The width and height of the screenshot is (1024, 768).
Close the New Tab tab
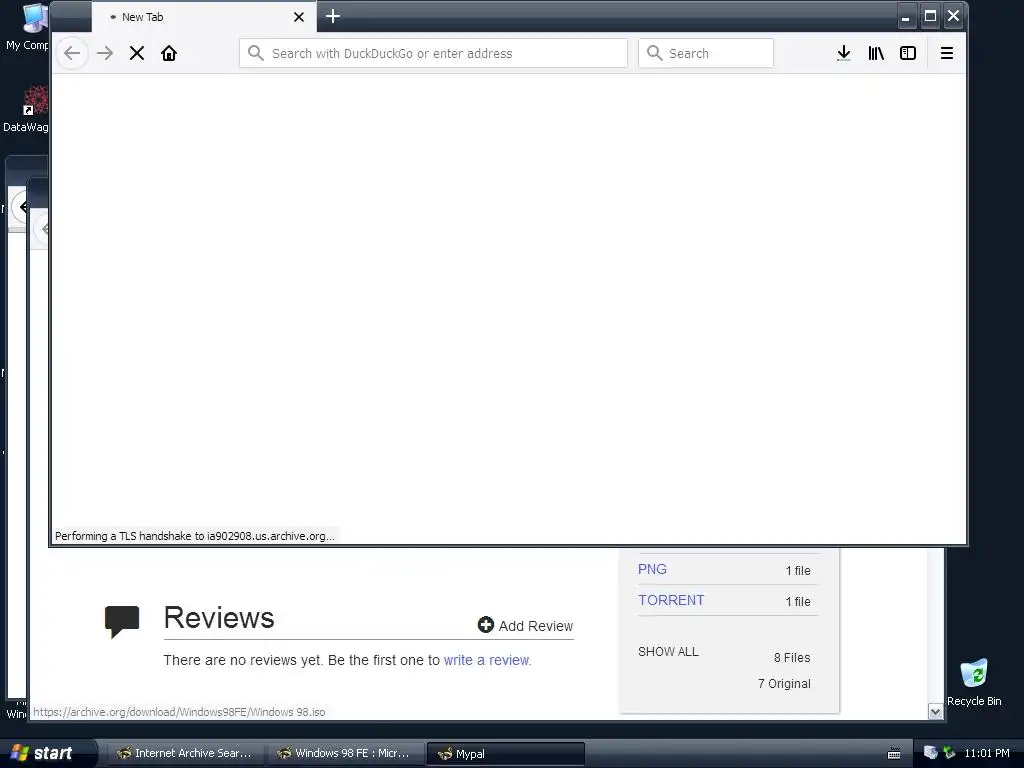[298, 17]
